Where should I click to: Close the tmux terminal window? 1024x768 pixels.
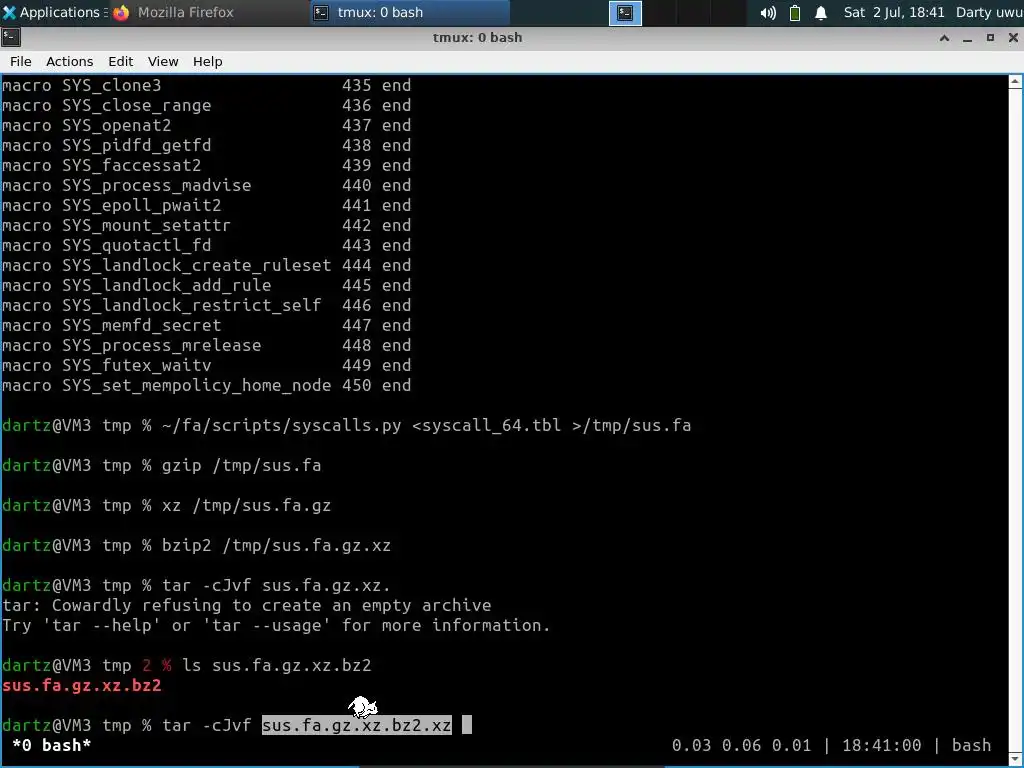pyautogui.click(x=1013, y=38)
